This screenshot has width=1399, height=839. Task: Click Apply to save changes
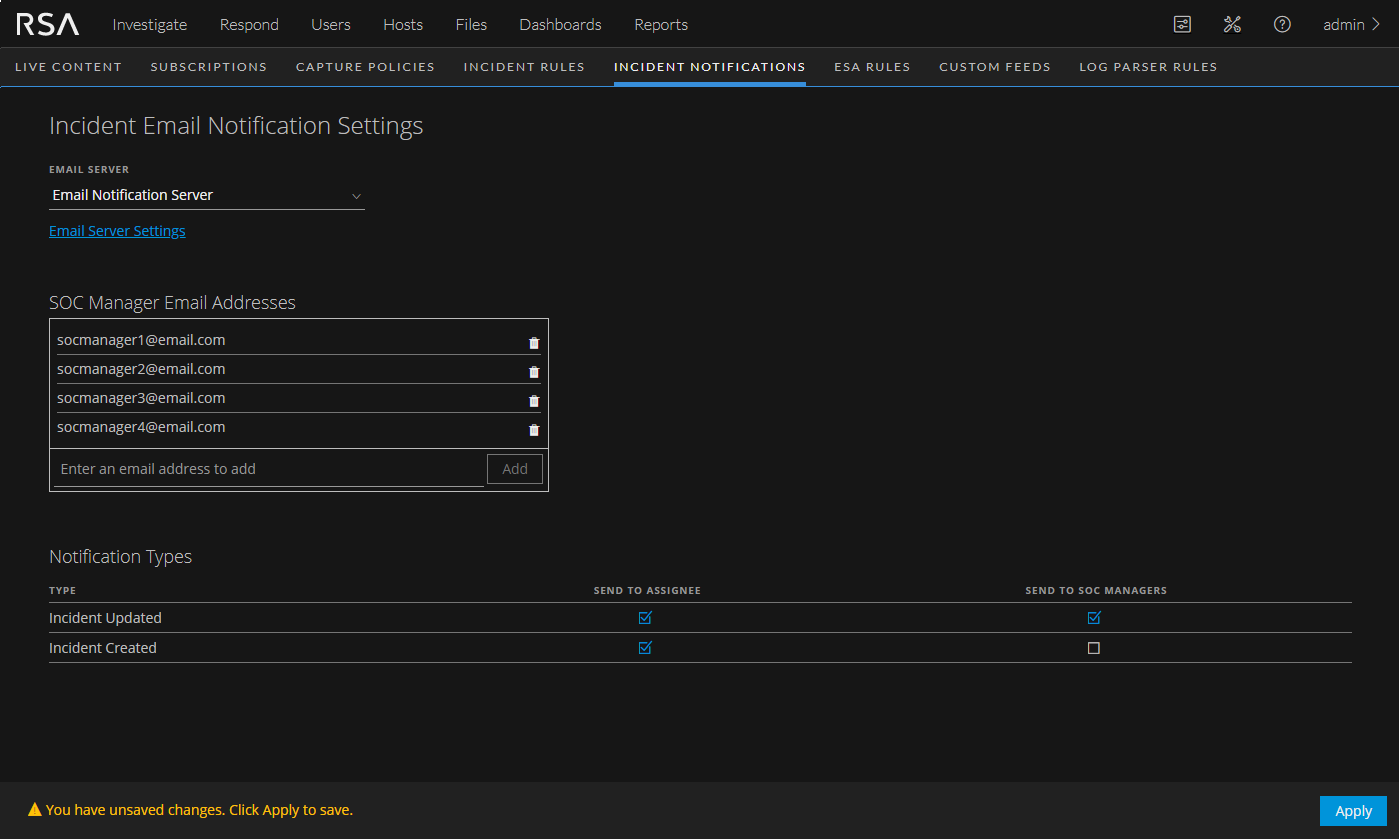[x=1353, y=811]
